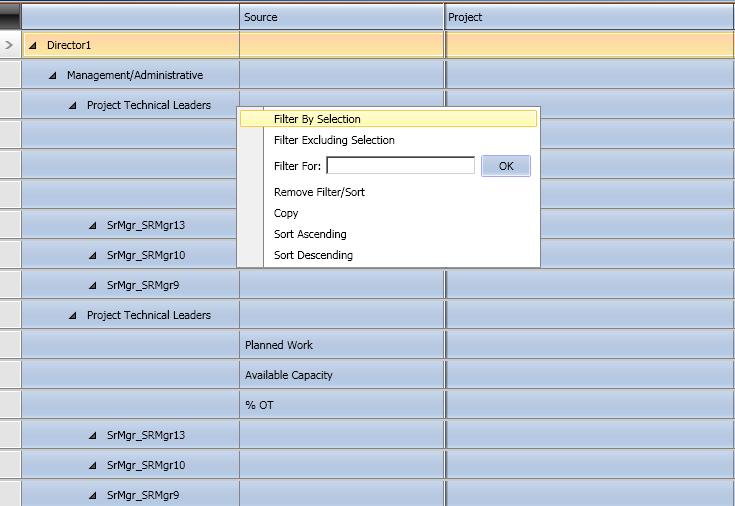Click the top-left select-all grid corner

tap(10, 16)
